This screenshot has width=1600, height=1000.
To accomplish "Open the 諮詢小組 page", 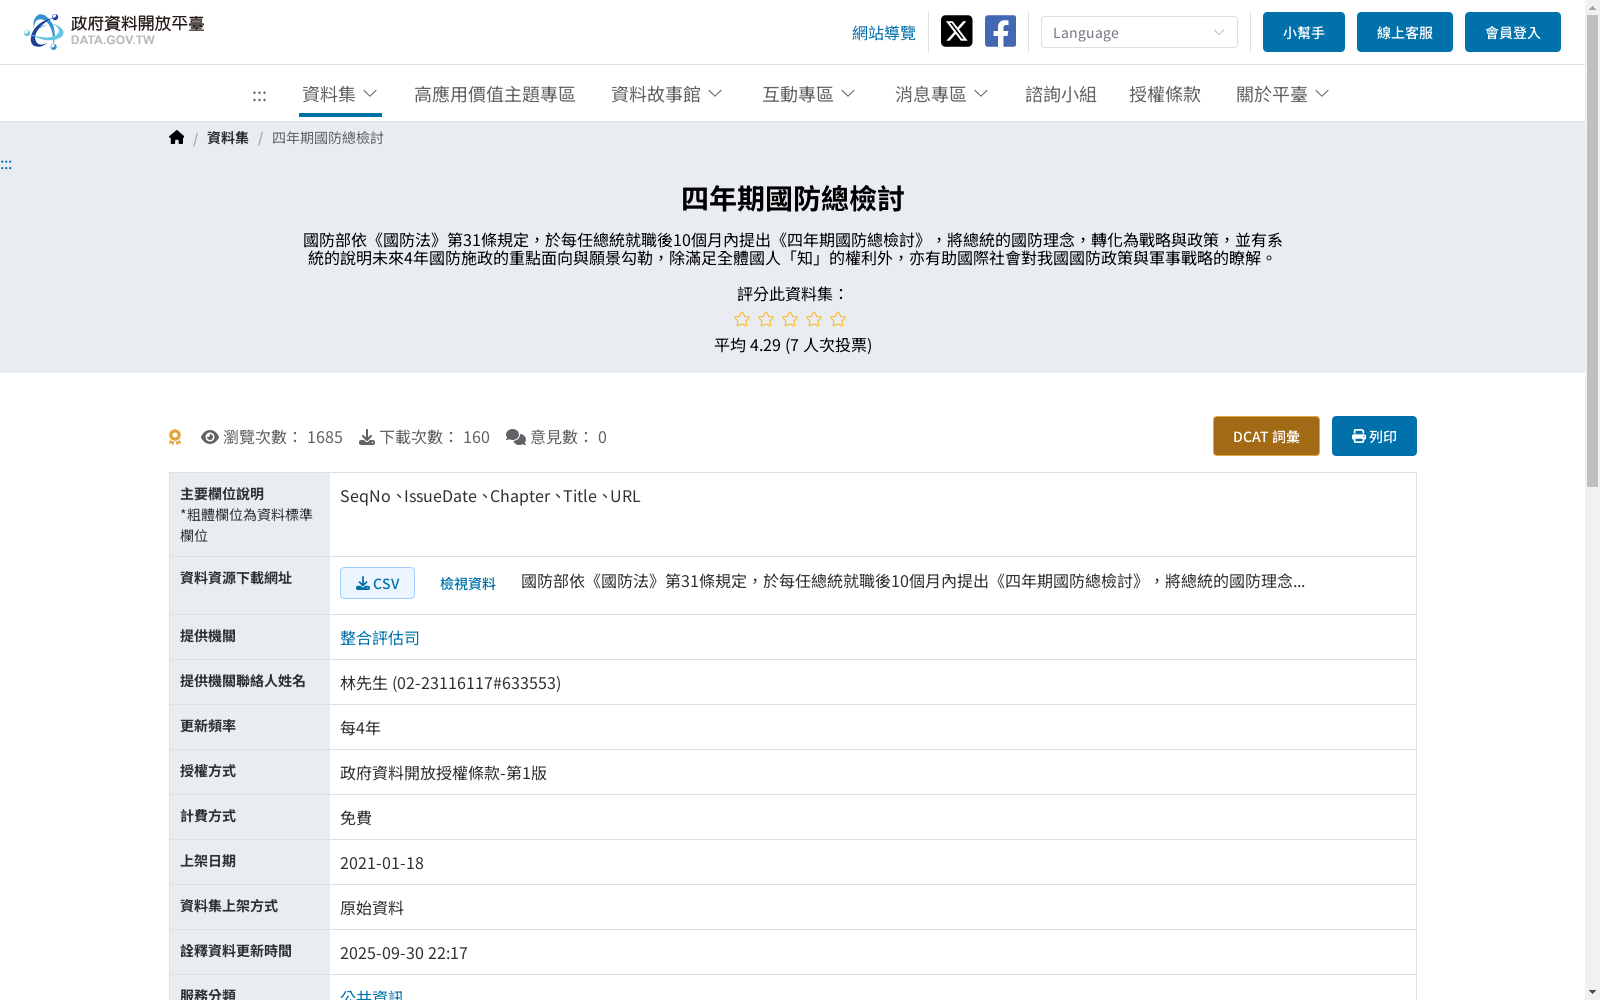I will coord(1061,94).
